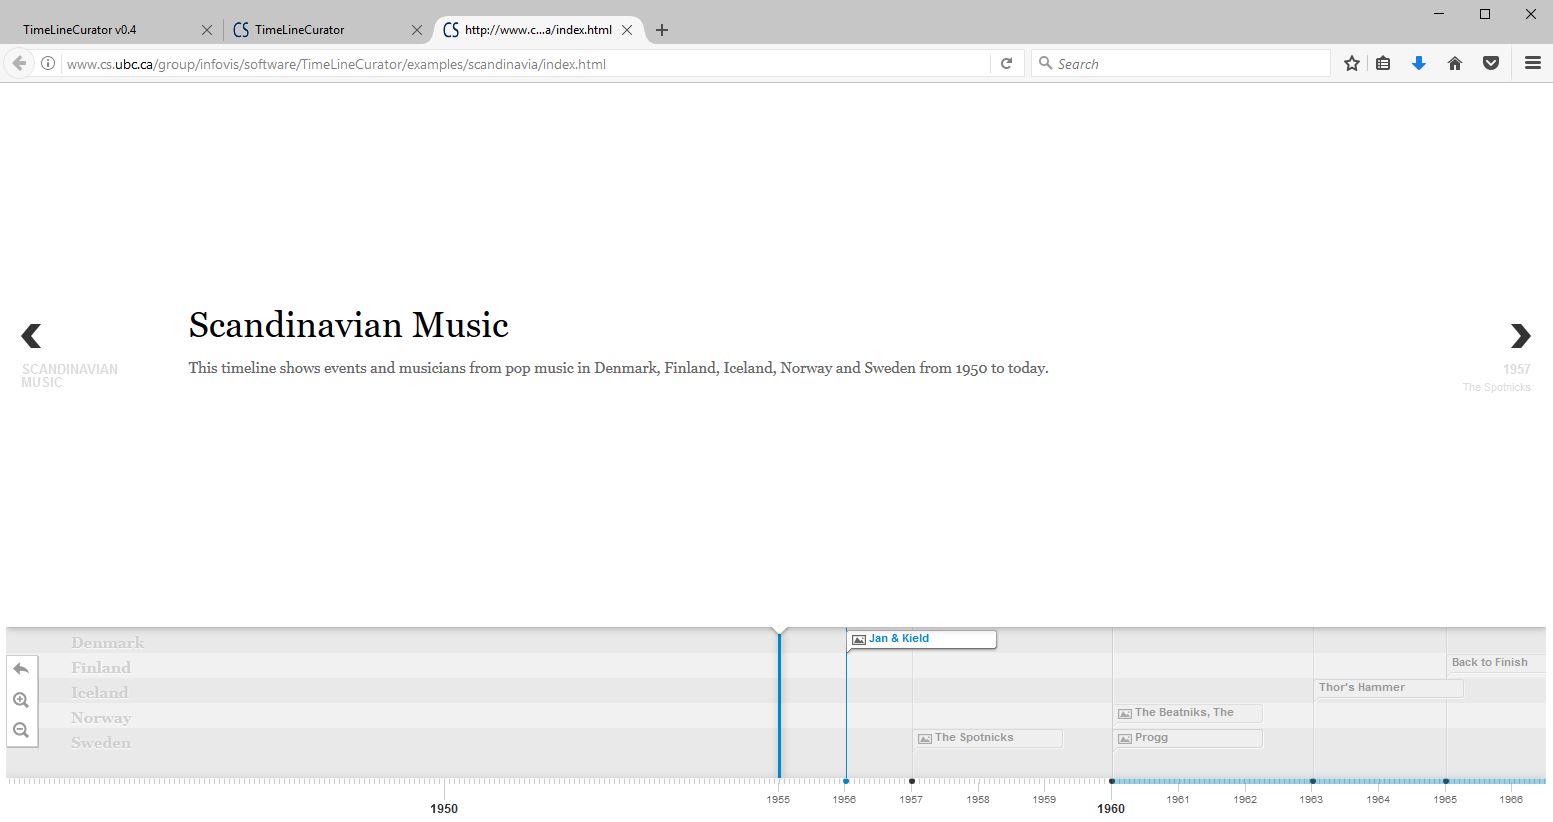Go to next slide with right chevron
This screenshot has width=1553, height=822.
[1520, 336]
